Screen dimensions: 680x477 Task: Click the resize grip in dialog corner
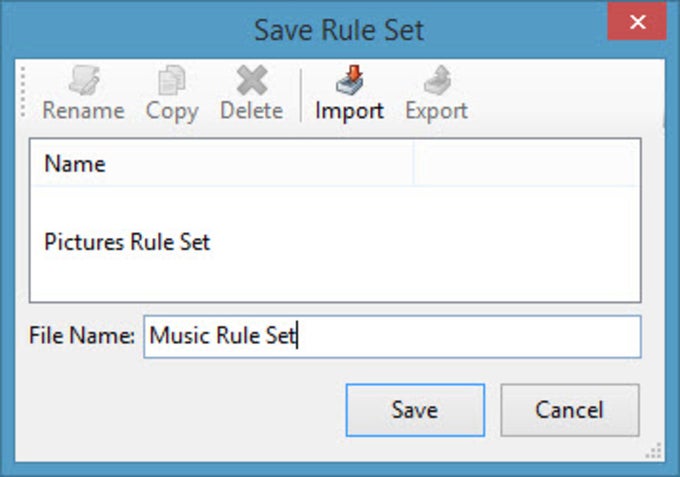[656, 453]
